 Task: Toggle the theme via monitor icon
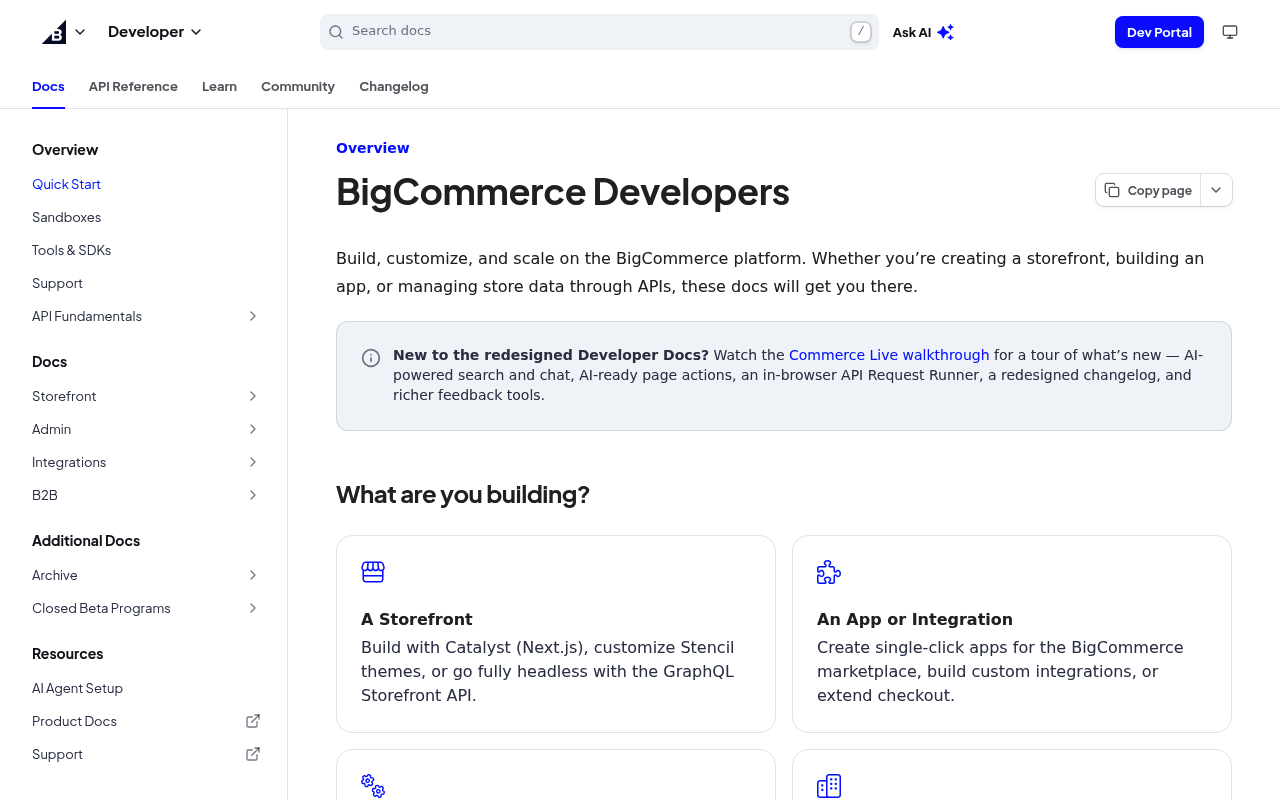[1230, 32]
